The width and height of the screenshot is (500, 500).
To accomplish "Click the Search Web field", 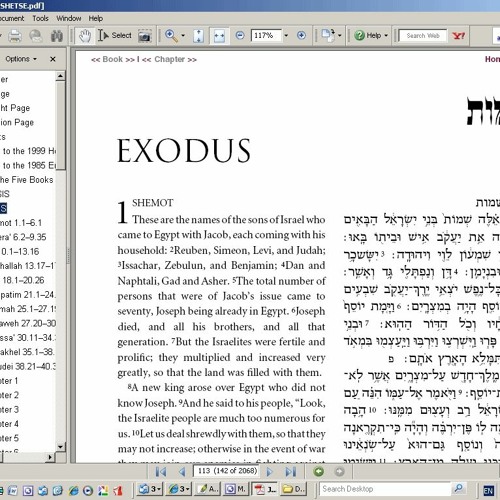I will [x=423, y=36].
